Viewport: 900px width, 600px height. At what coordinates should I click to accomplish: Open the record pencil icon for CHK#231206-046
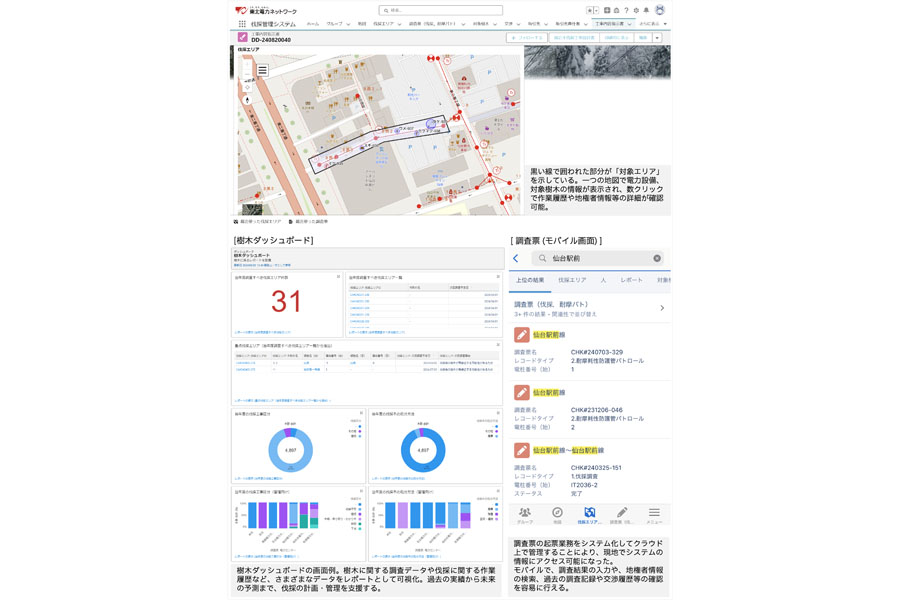tap(522, 393)
